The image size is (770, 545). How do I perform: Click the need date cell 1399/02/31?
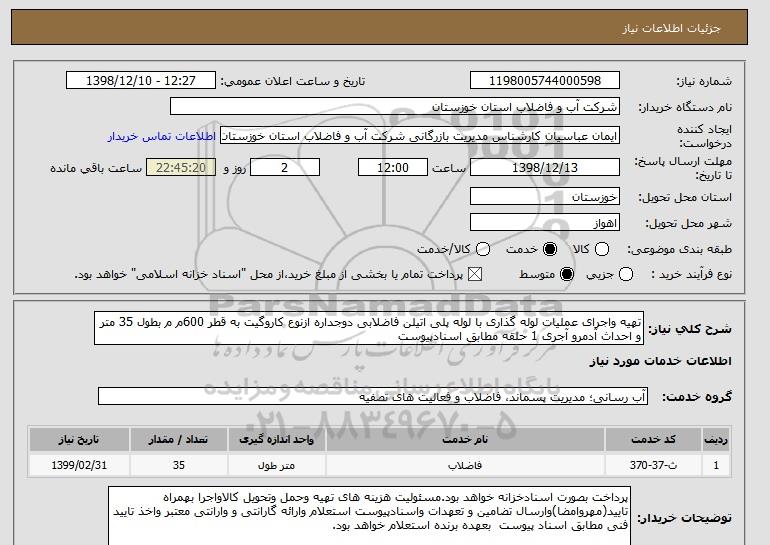pyautogui.click(x=79, y=465)
